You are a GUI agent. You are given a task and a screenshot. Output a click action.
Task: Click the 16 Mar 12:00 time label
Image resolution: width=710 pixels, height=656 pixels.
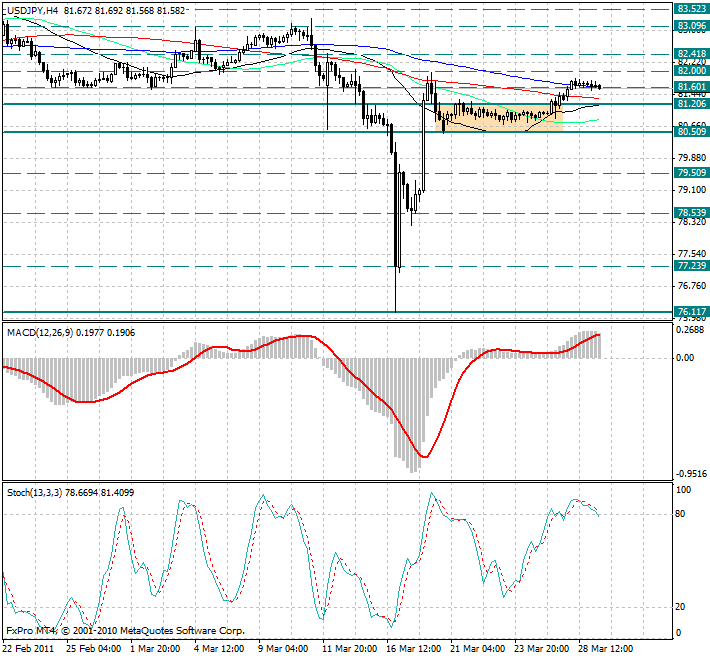414,649
